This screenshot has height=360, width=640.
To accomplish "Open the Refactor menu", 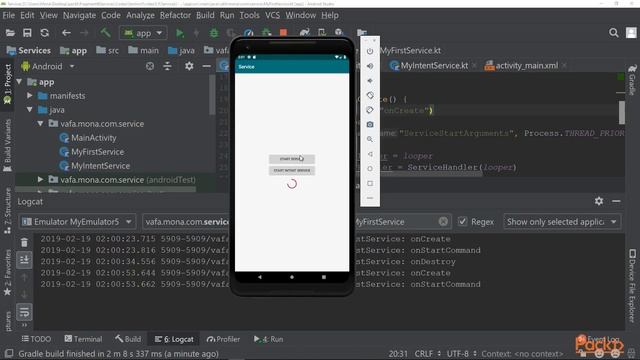I will [175, 15].
